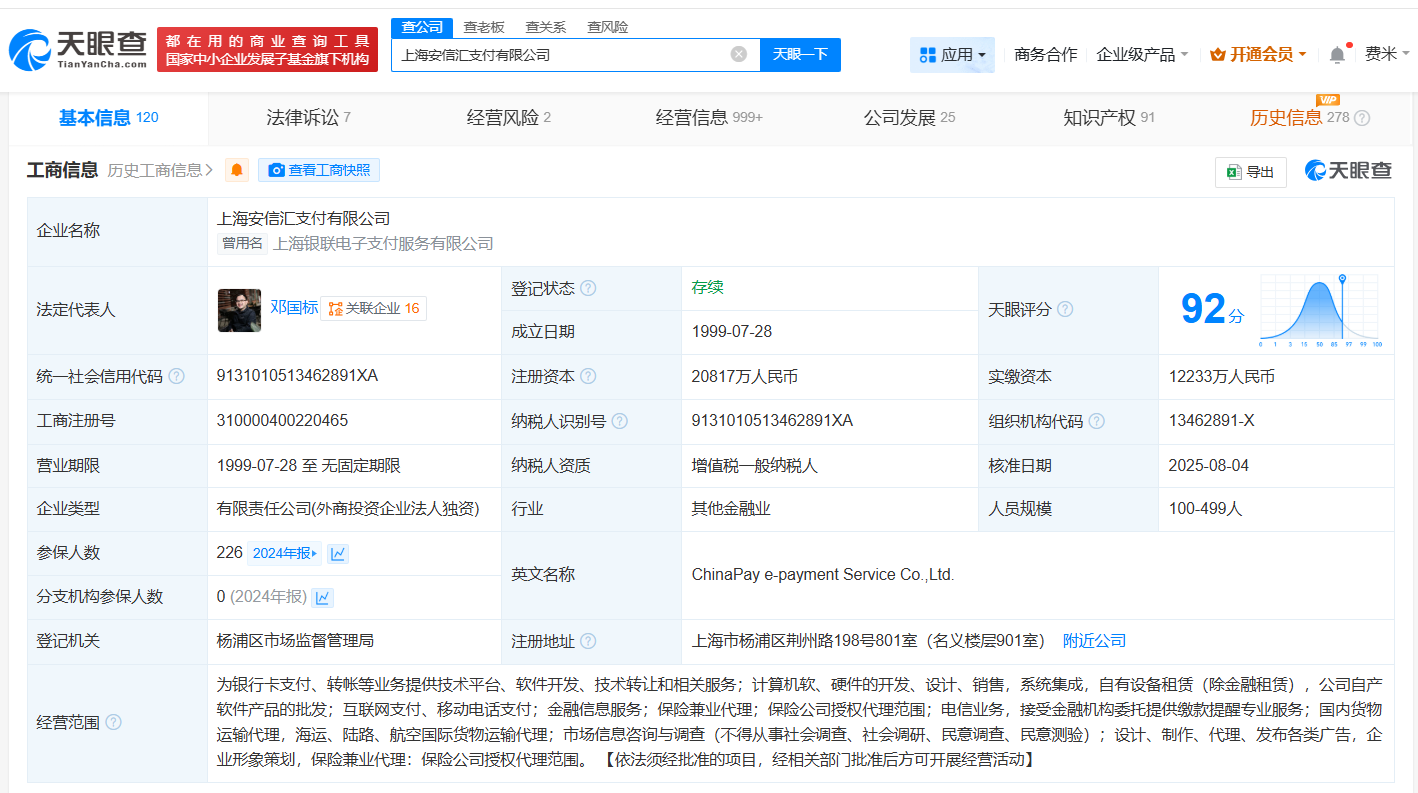Click the help icon next to 经营范围
1418x793 pixels.
pos(114,722)
